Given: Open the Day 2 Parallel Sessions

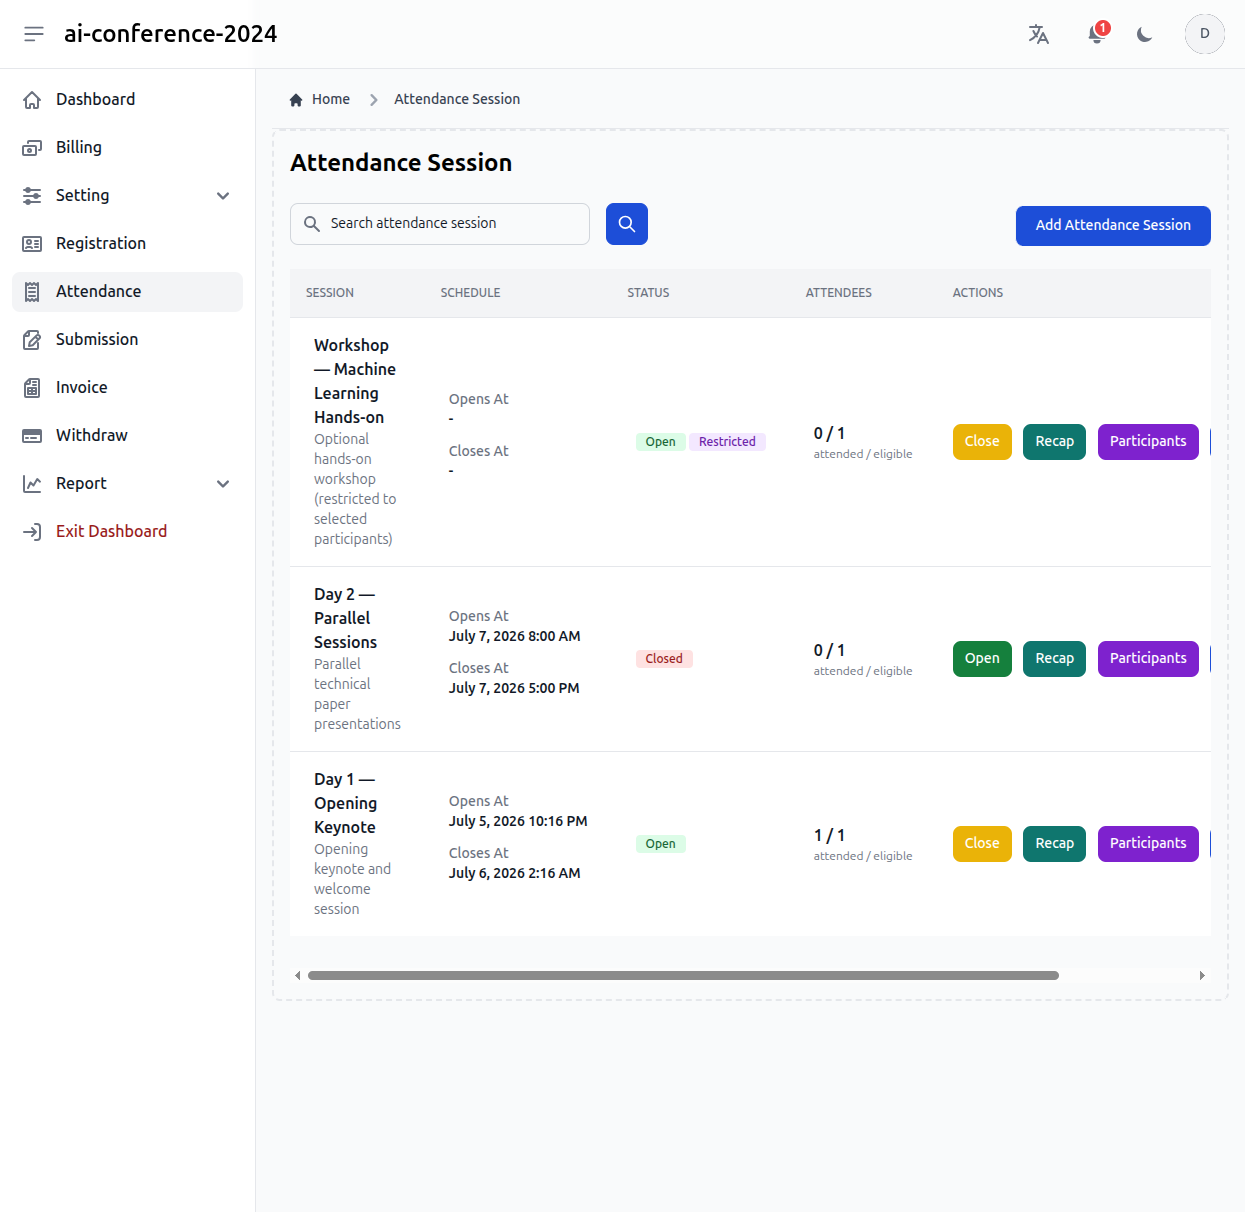Looking at the screenshot, I should point(982,659).
